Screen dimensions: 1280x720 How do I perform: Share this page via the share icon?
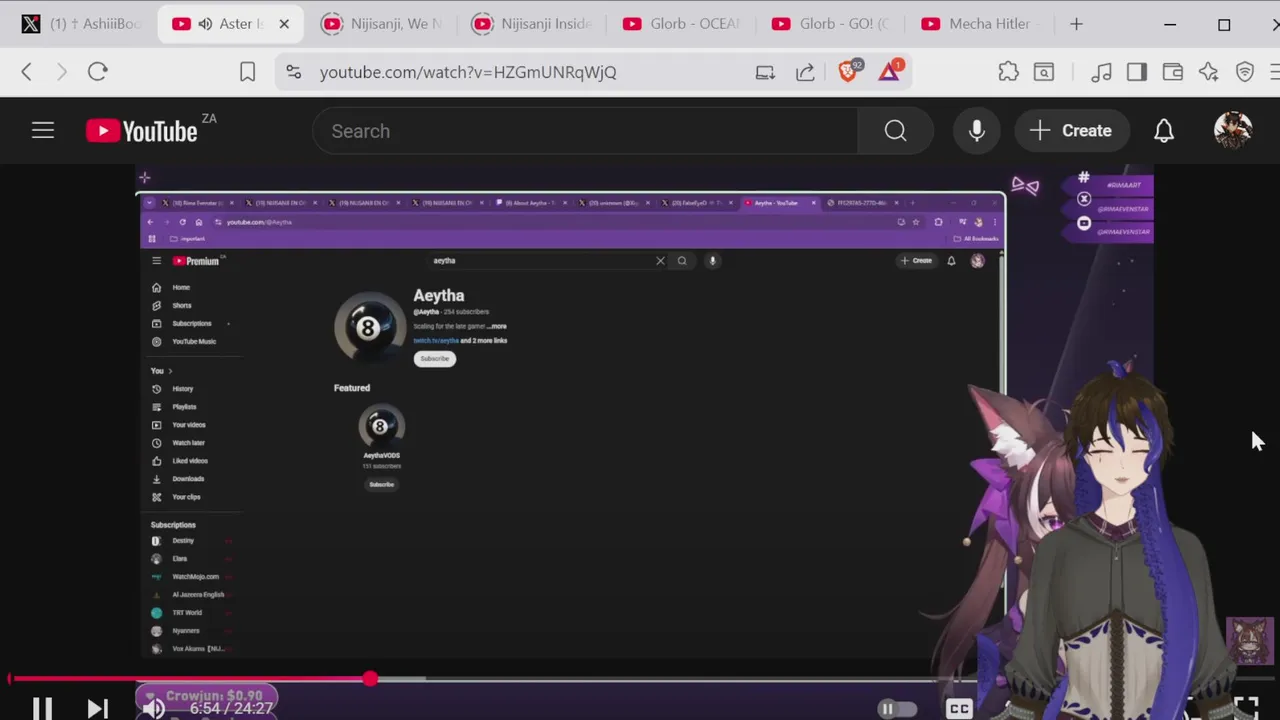click(x=805, y=72)
